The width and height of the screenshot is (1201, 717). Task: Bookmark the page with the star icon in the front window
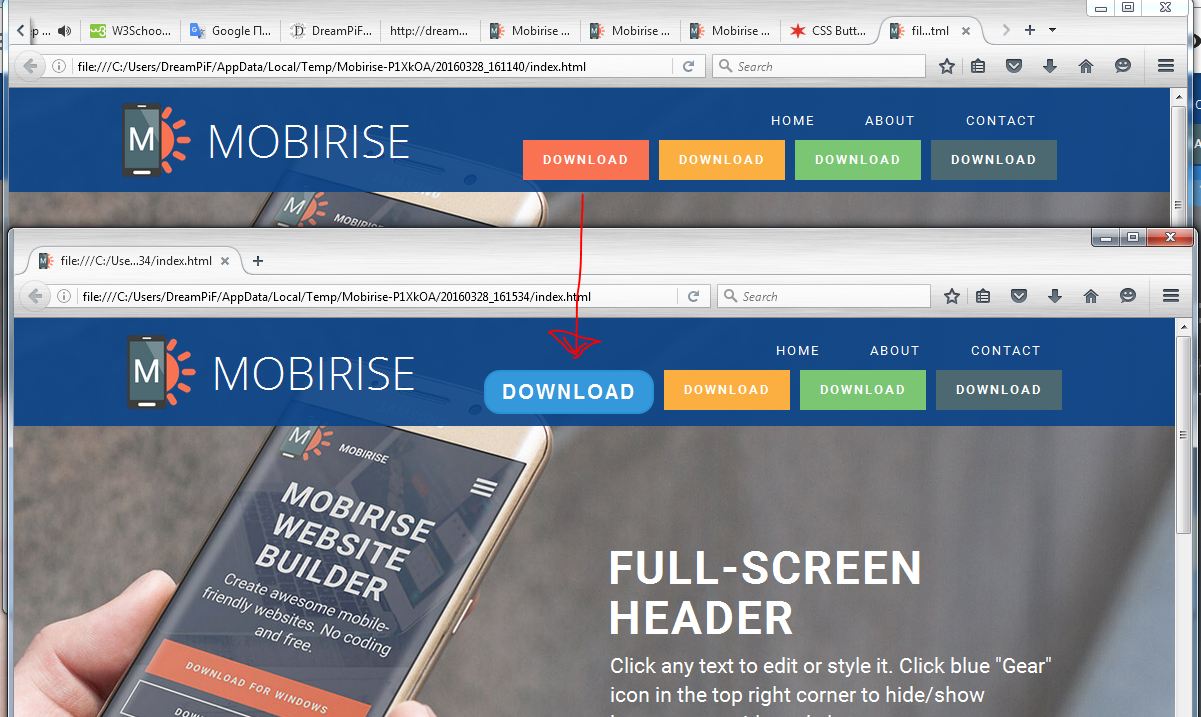tap(952, 296)
